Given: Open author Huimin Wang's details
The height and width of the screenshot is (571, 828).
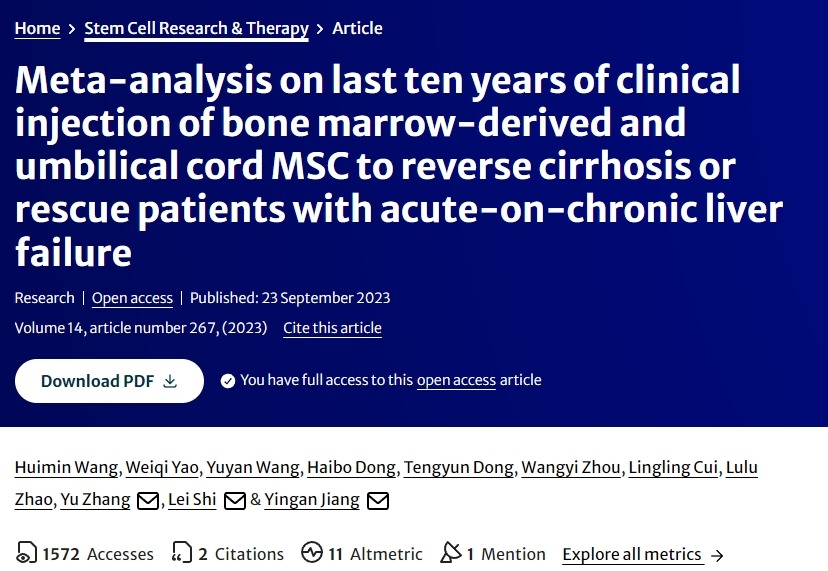Looking at the screenshot, I should coord(67,468).
